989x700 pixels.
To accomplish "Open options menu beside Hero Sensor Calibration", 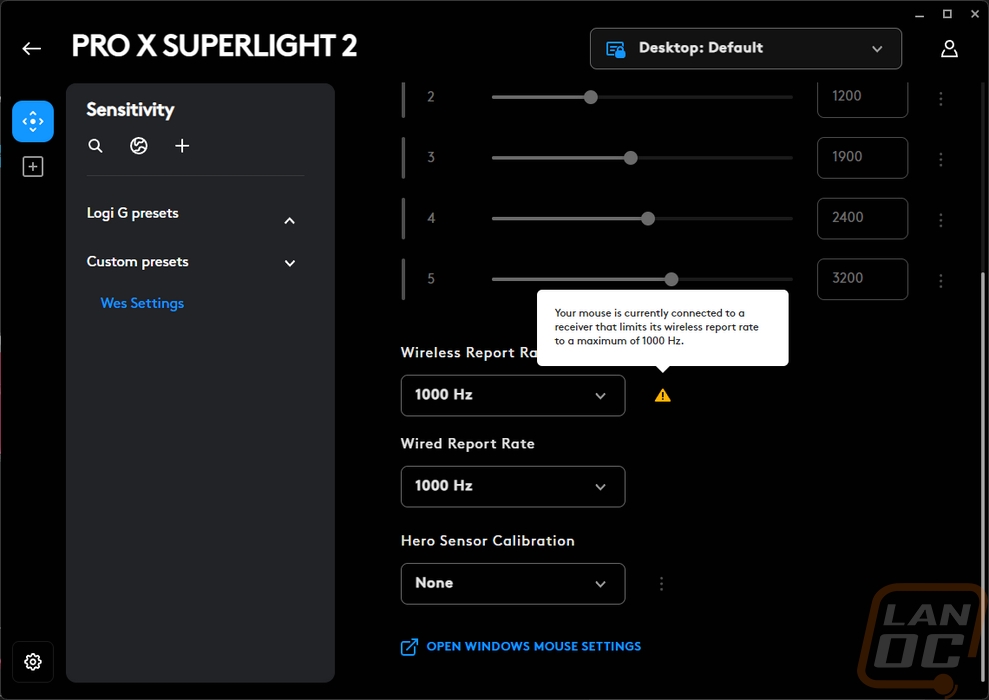I will tap(661, 584).
